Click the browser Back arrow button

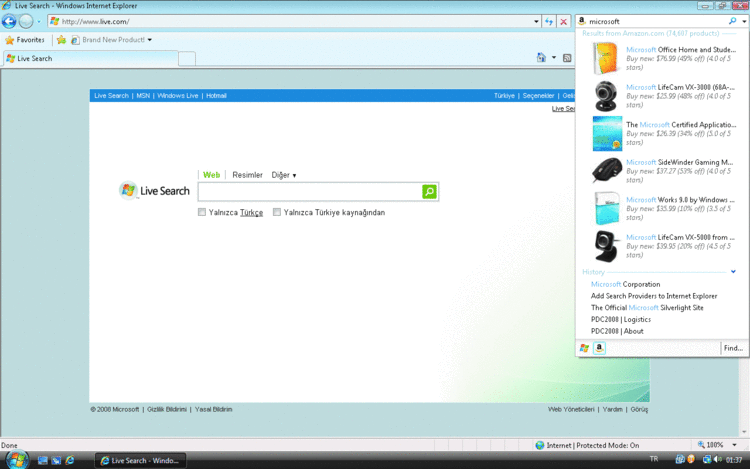tap(9, 22)
